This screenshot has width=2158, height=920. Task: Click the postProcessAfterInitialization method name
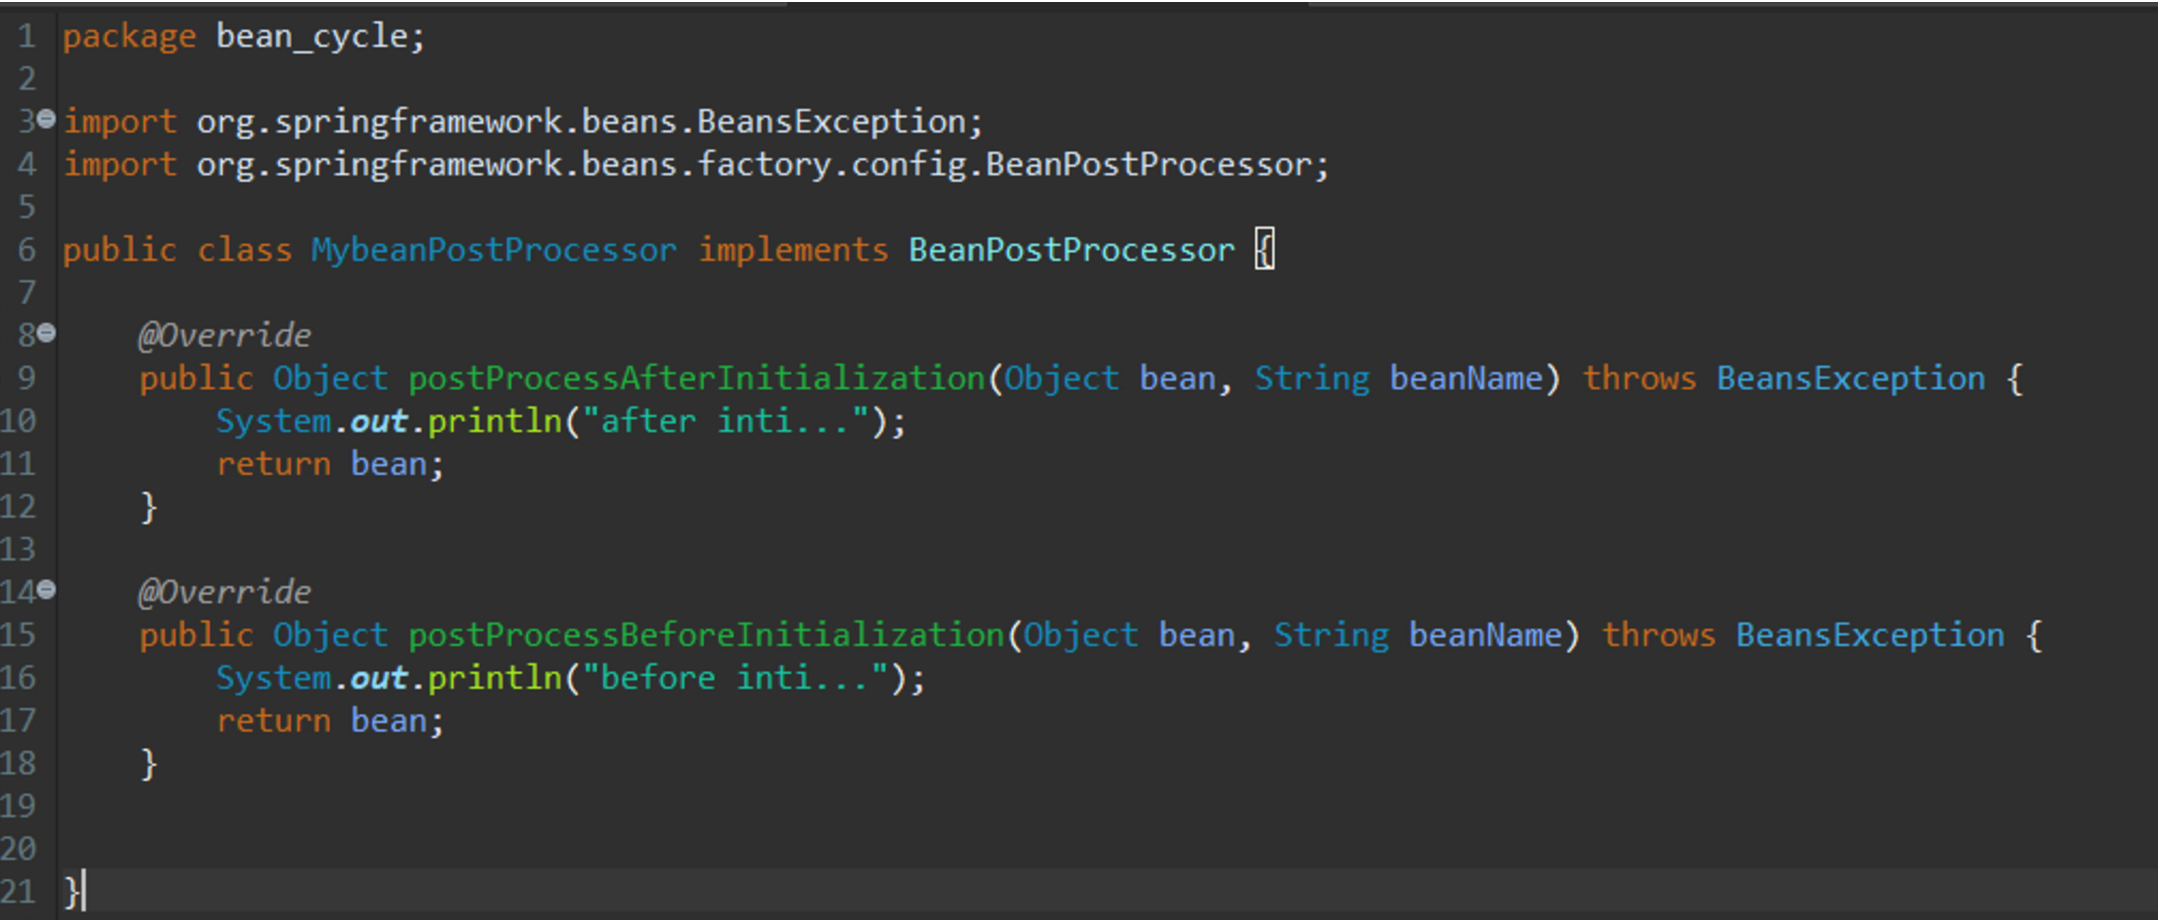coord(696,378)
